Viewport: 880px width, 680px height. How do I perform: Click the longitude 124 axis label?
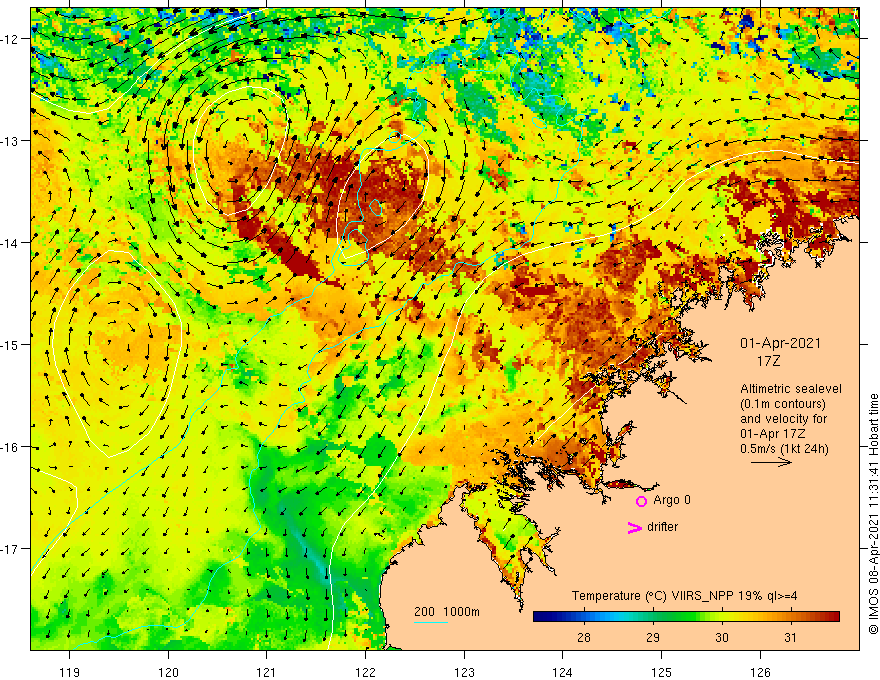click(563, 672)
